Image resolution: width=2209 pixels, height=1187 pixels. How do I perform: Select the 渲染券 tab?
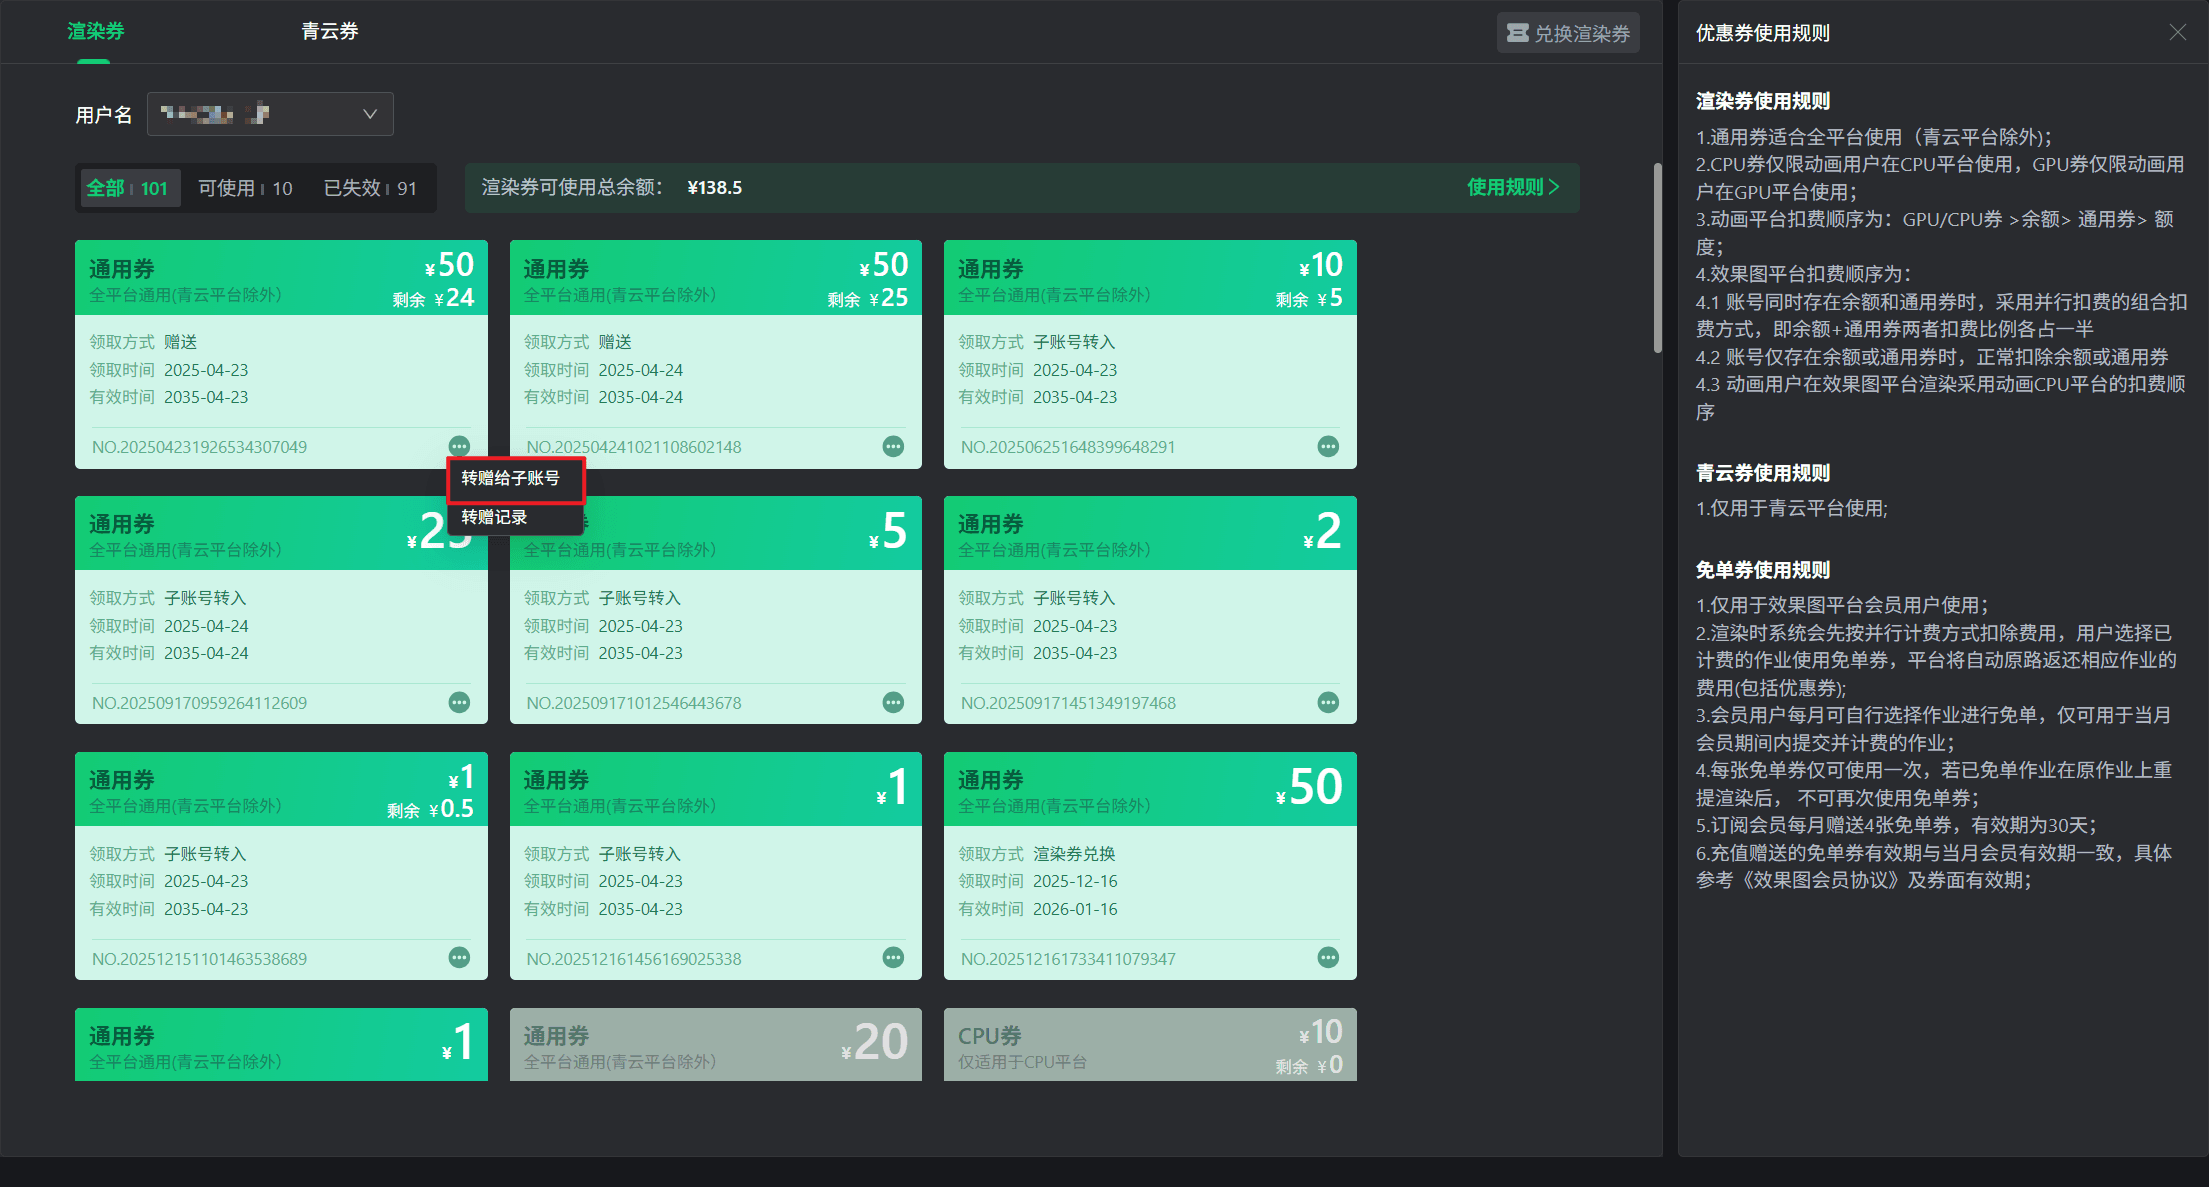coord(95,32)
